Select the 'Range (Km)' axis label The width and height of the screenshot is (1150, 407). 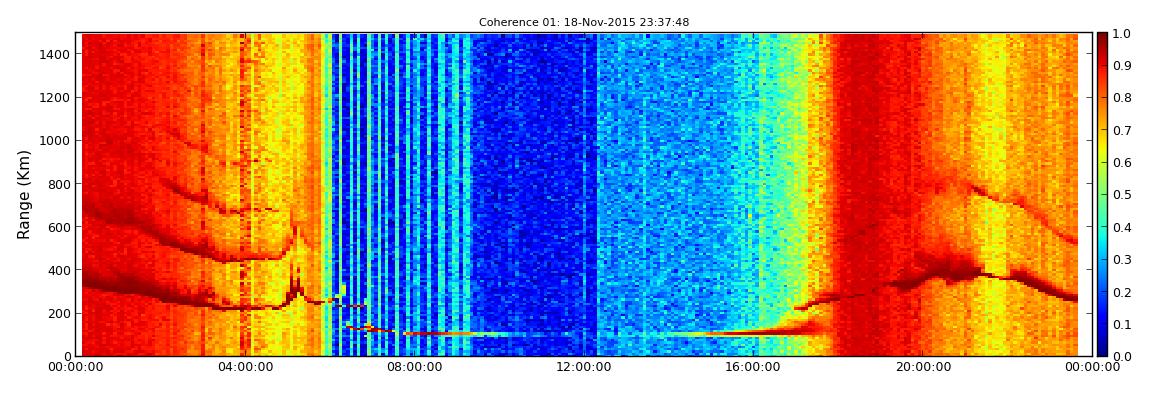(23, 196)
